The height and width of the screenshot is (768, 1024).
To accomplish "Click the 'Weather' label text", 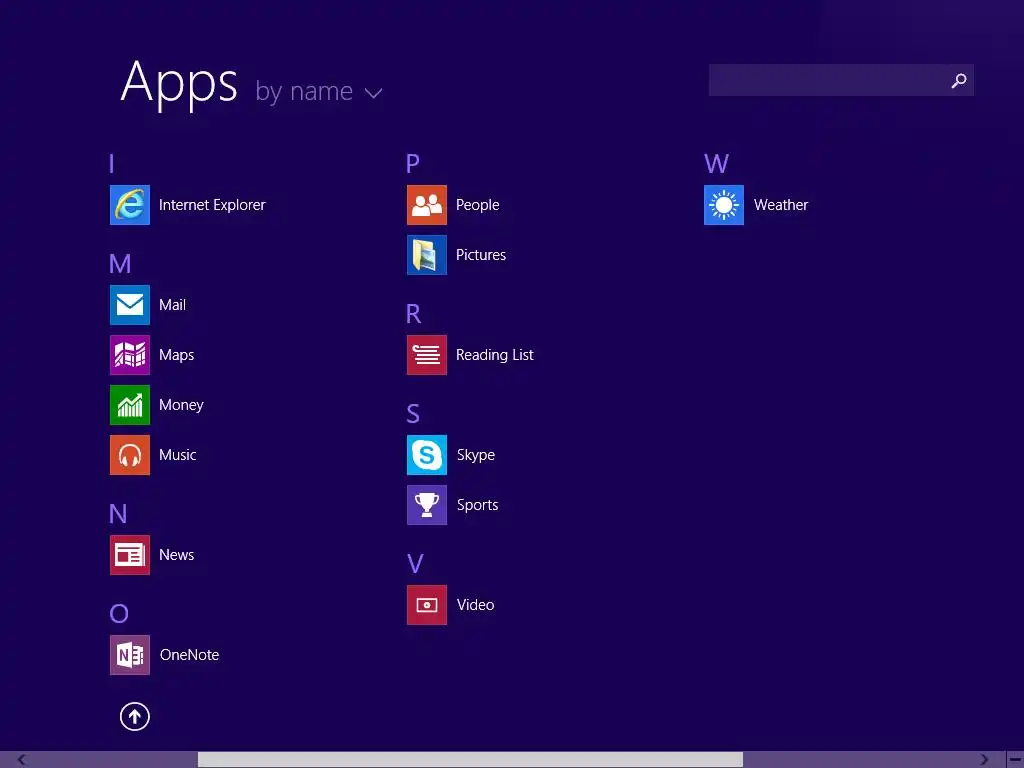I will pyautogui.click(x=781, y=205).
